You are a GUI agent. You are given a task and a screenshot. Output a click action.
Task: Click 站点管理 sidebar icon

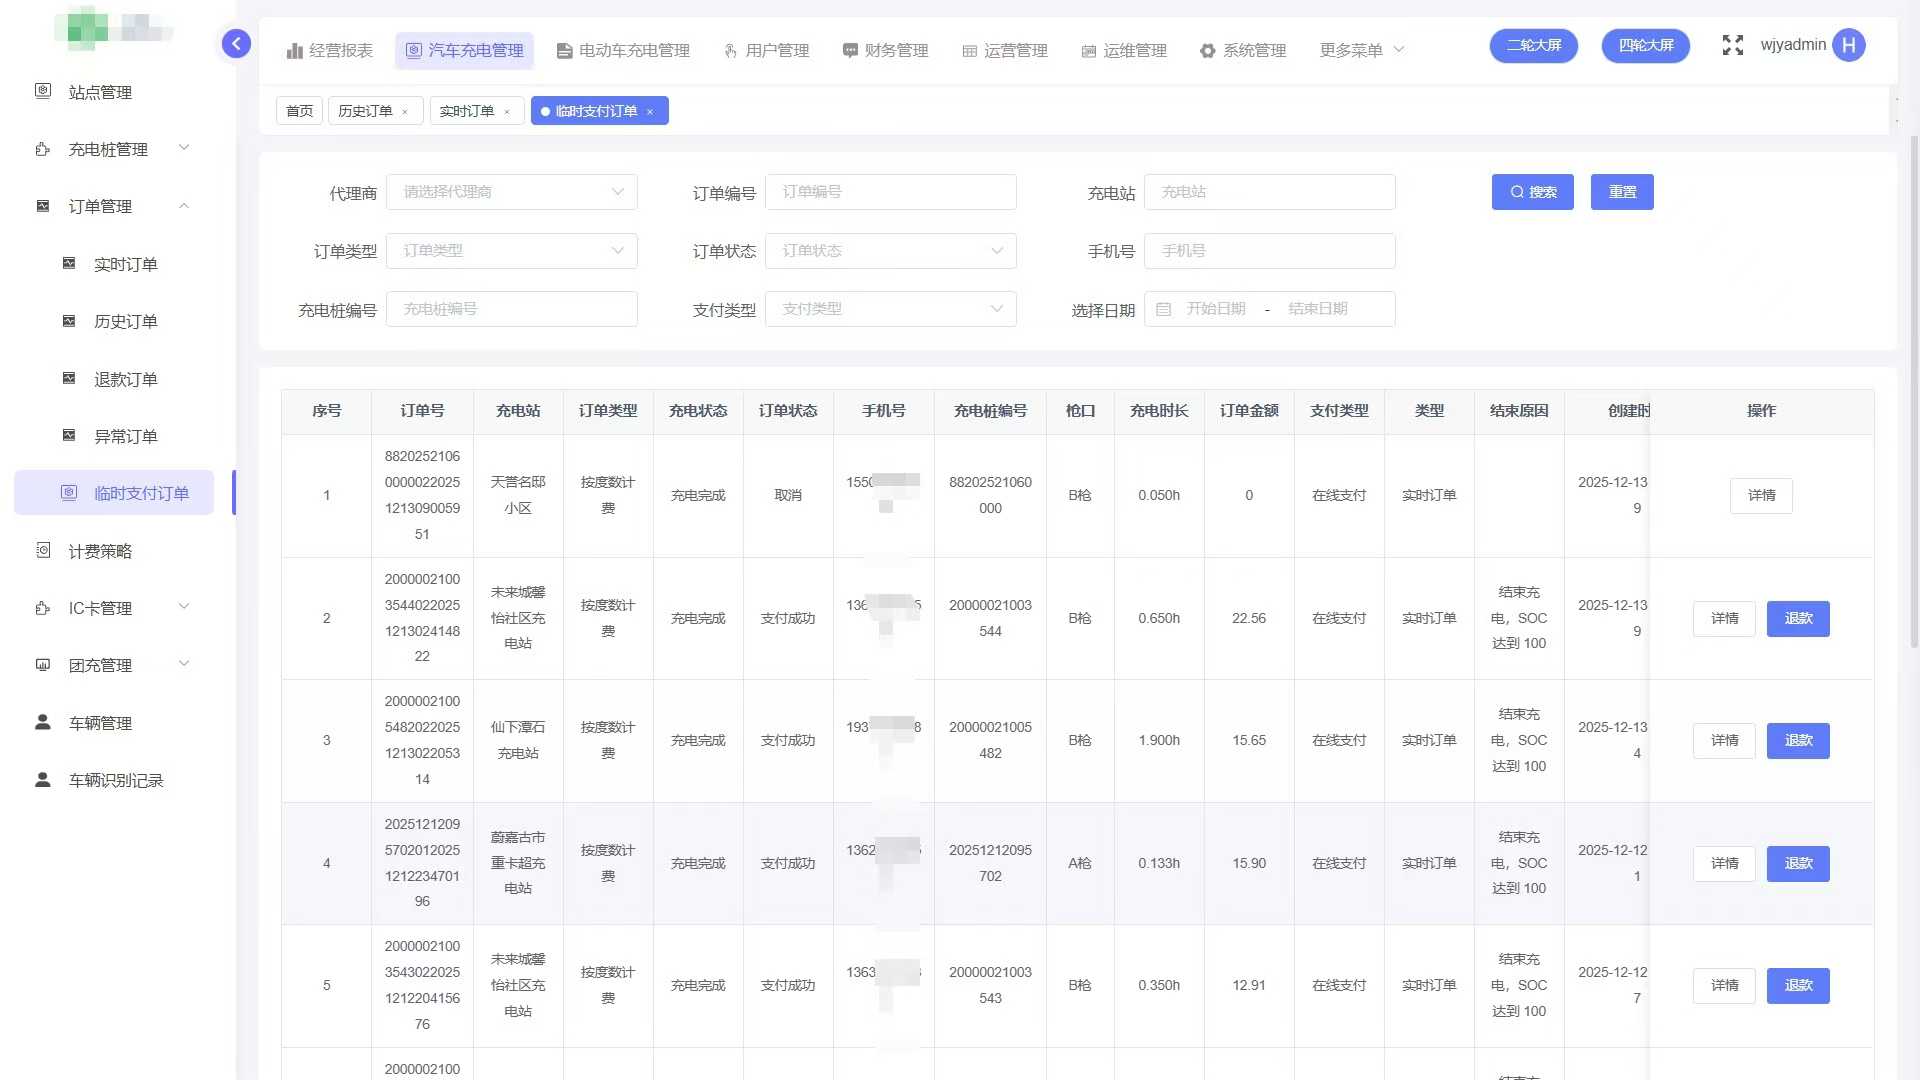[43, 91]
